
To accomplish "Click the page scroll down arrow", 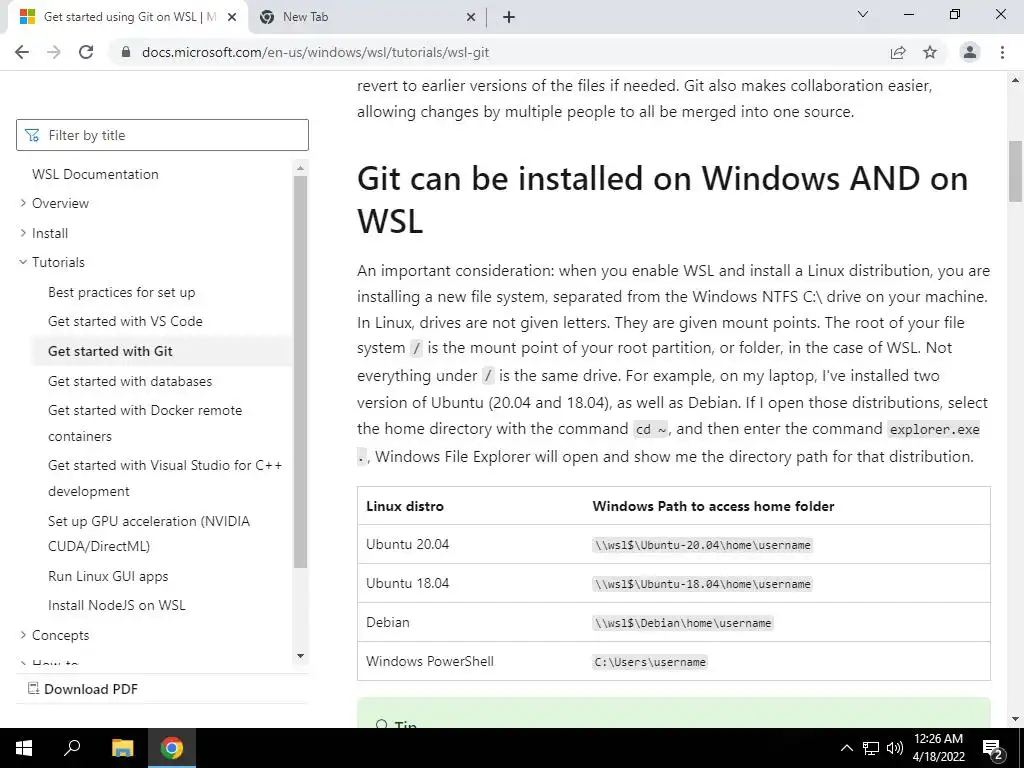I will 1016,719.
